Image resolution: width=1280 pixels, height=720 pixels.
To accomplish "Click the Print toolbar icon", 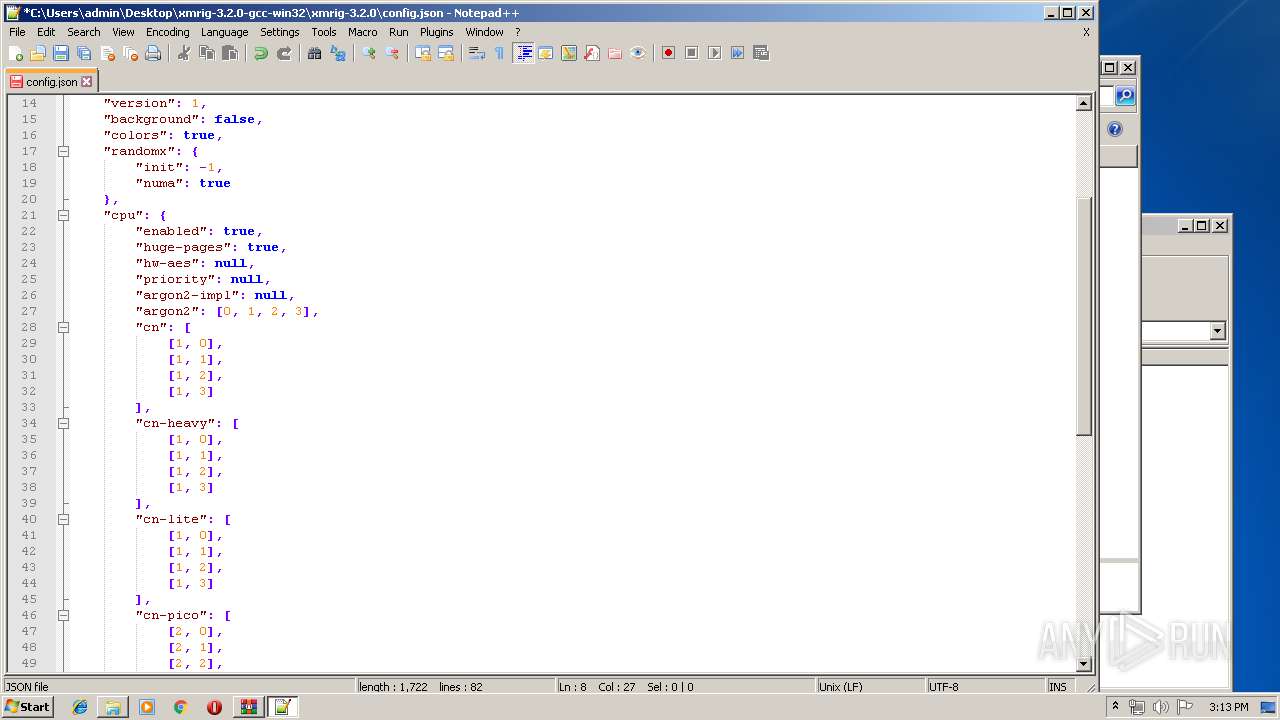I will coord(153,53).
